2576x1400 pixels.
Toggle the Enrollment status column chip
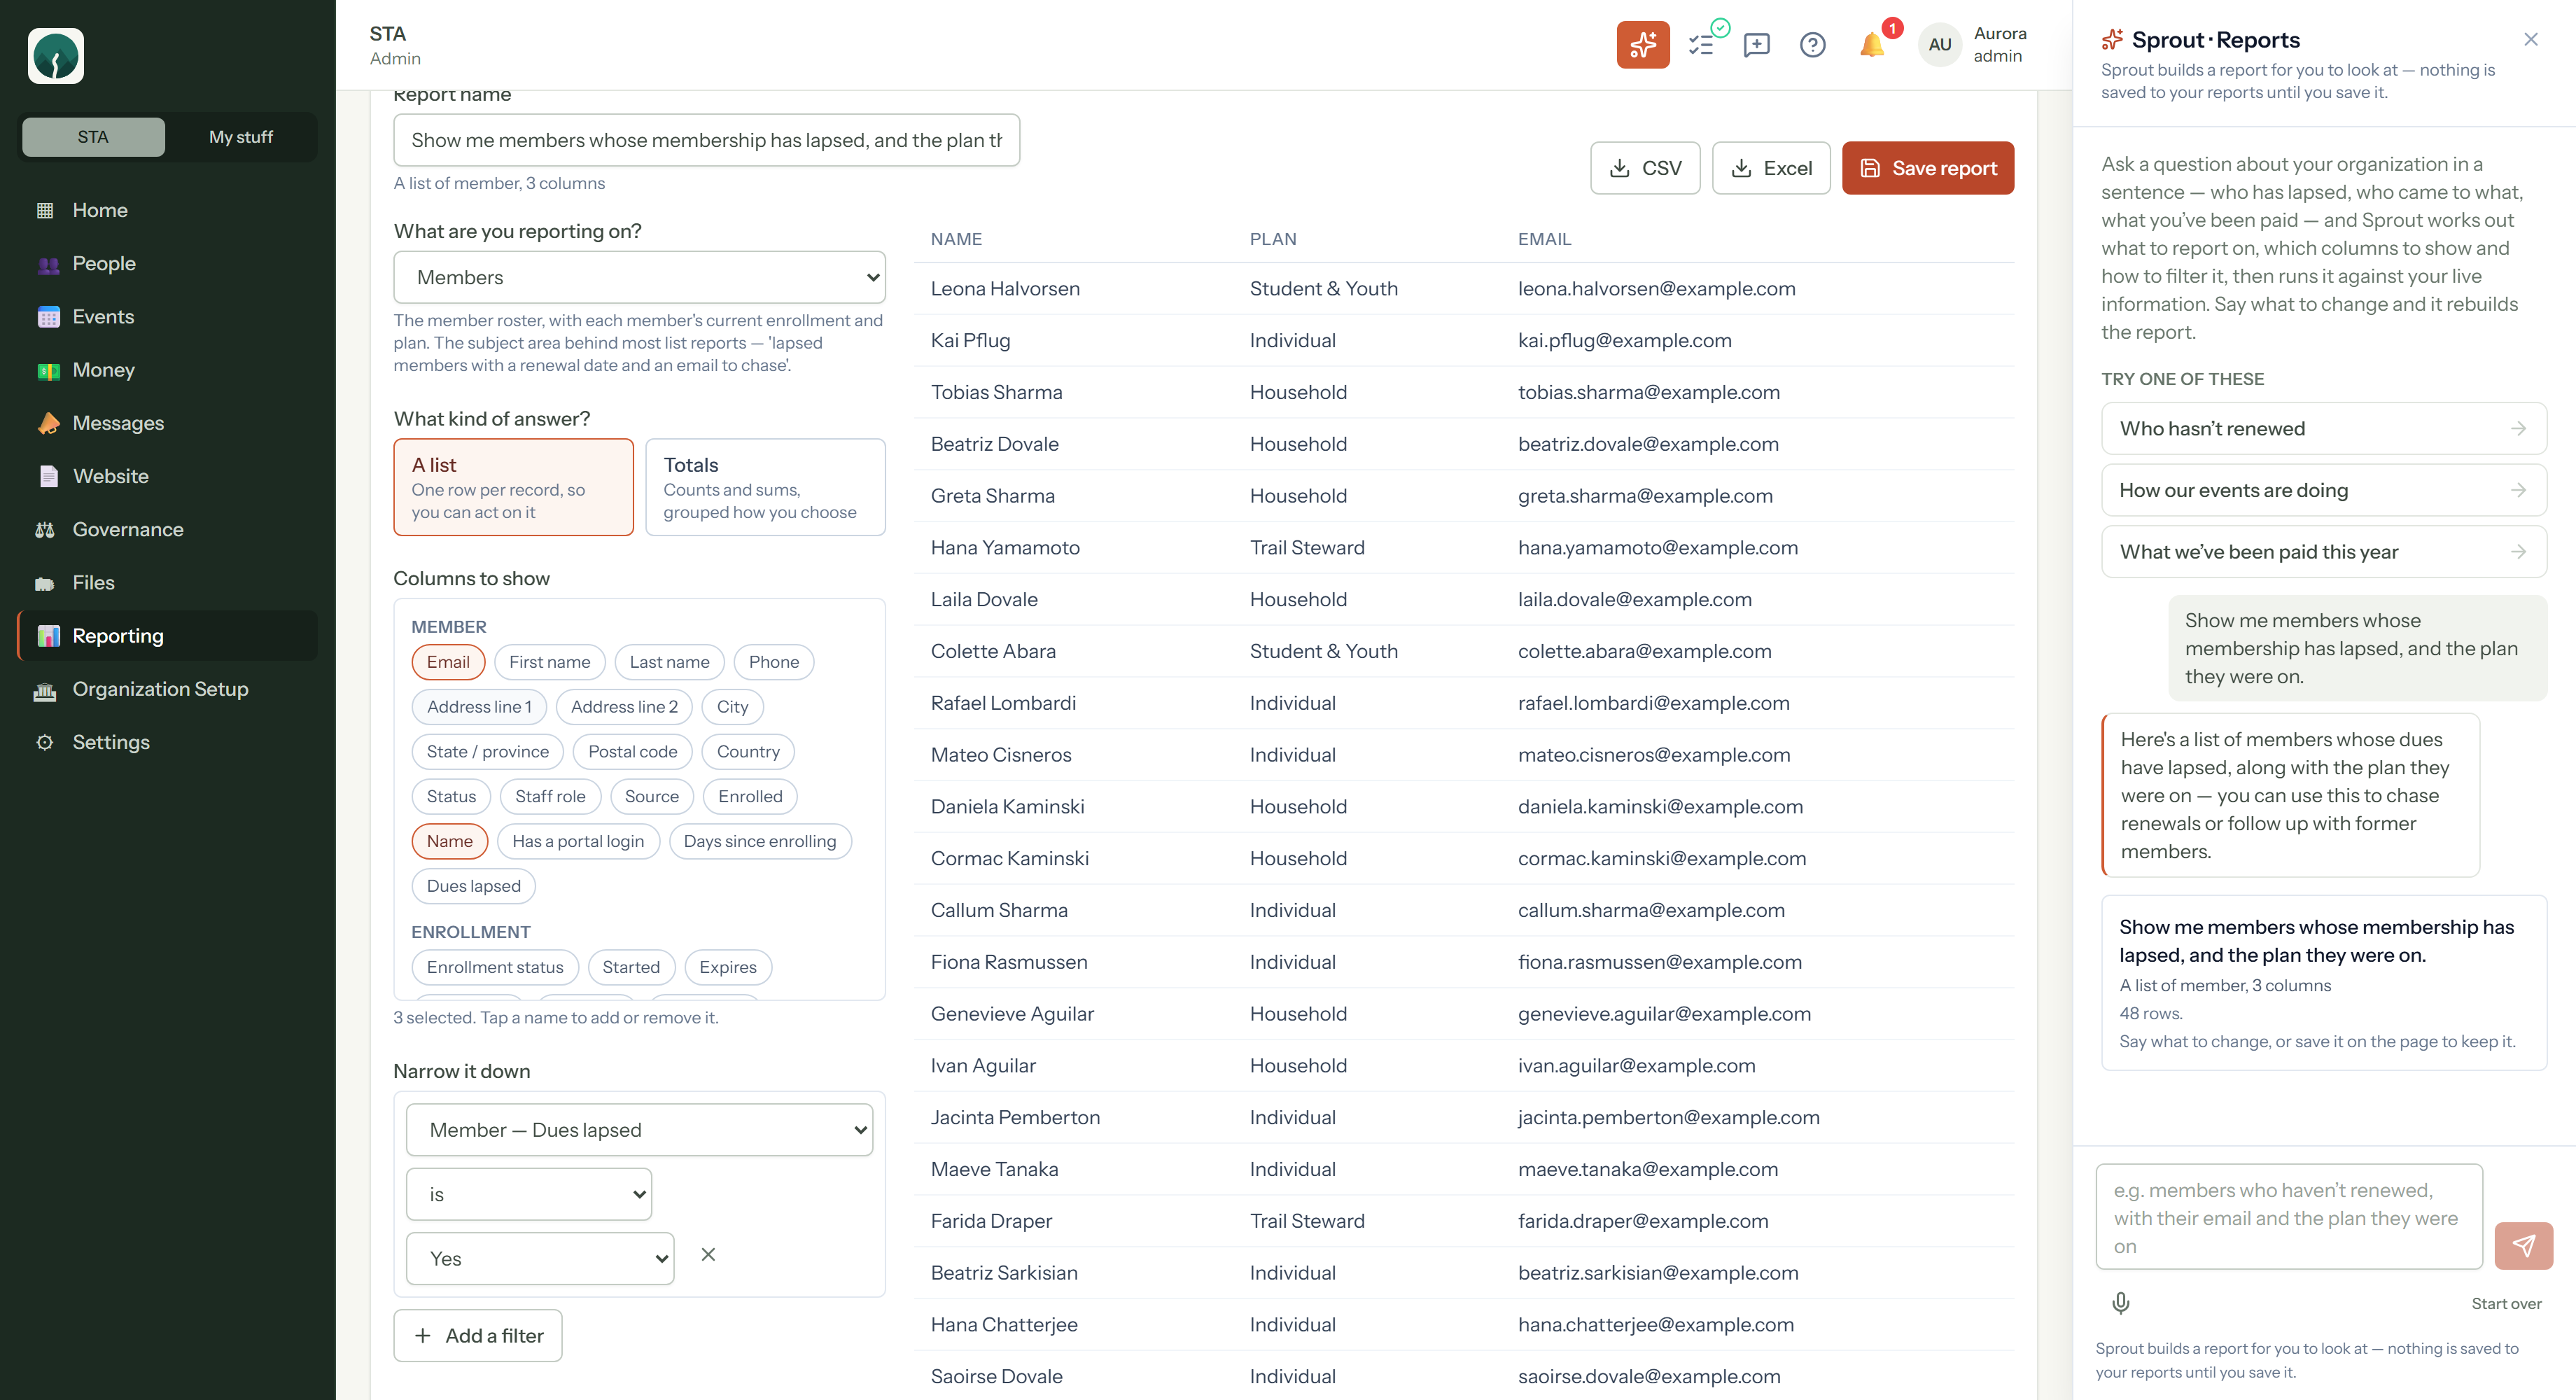click(x=495, y=967)
